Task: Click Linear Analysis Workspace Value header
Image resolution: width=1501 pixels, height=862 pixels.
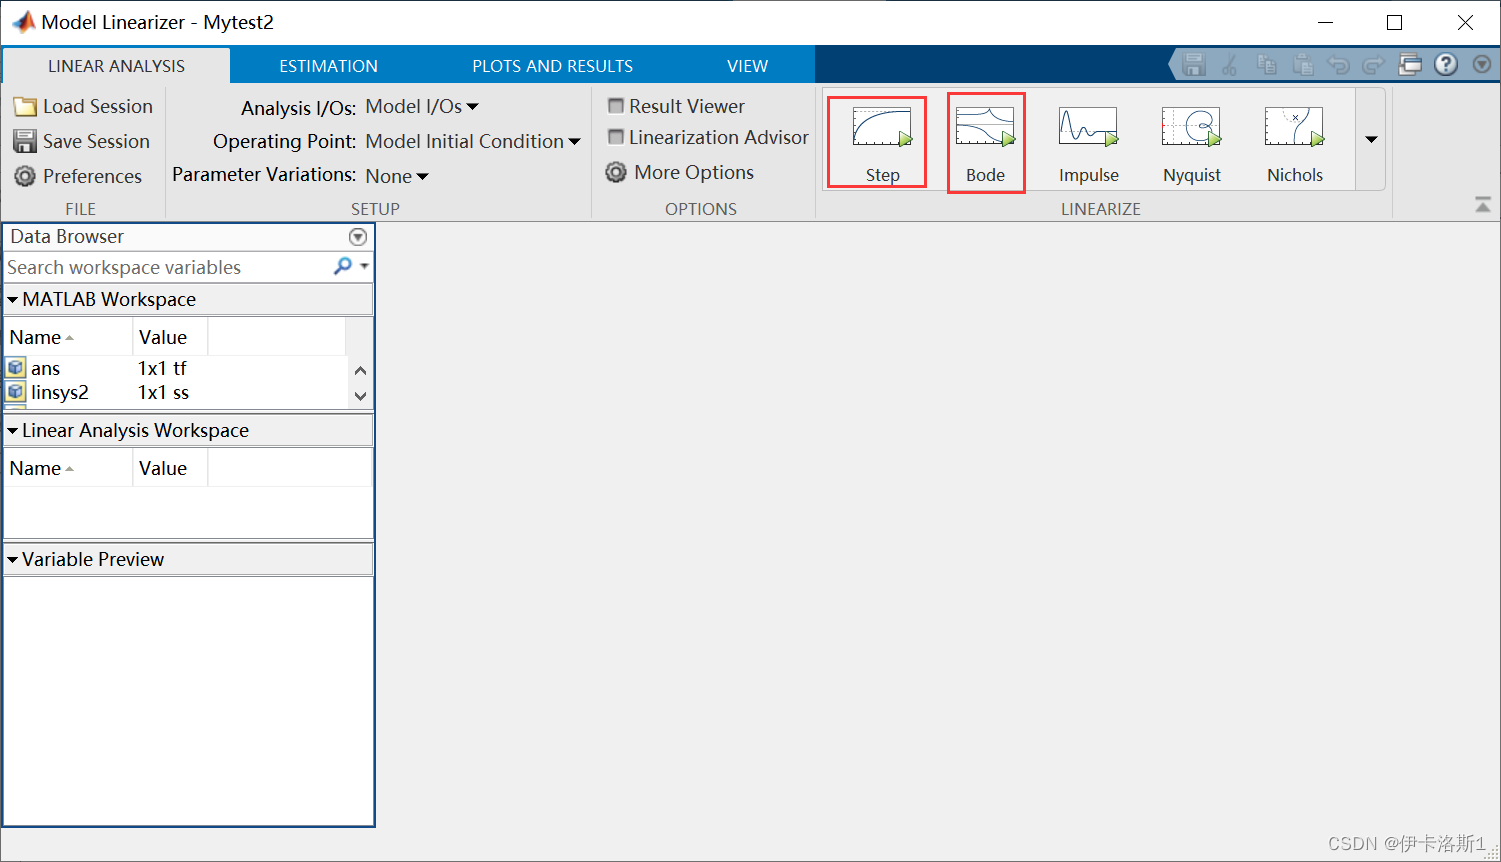Action: pos(170,468)
